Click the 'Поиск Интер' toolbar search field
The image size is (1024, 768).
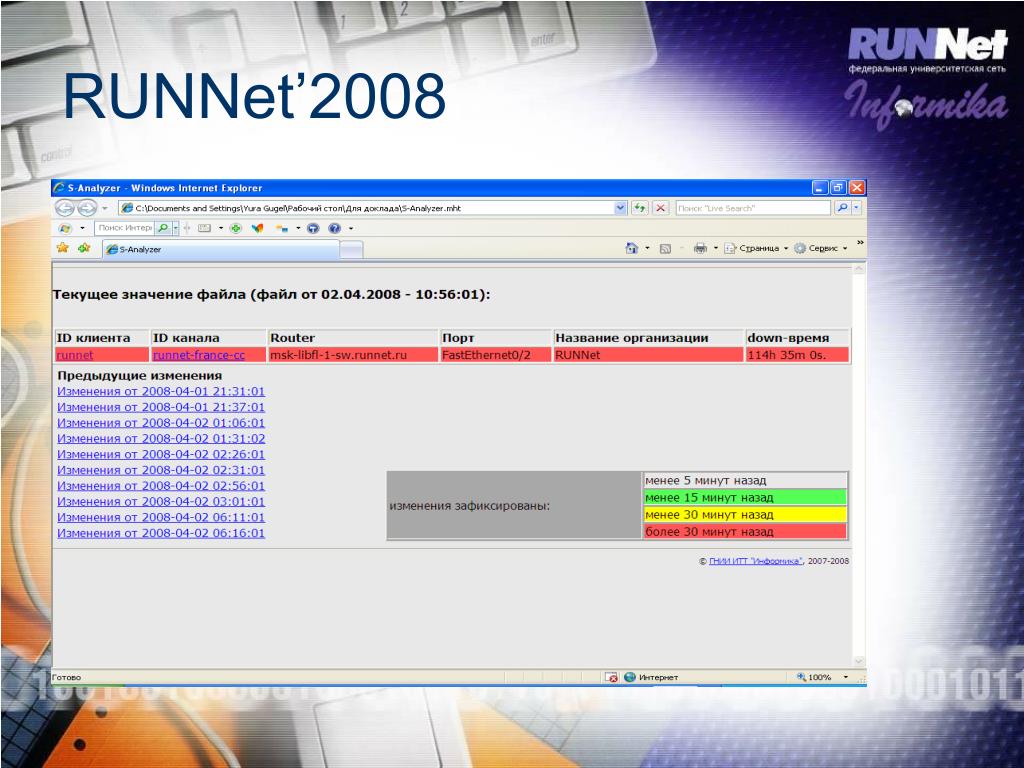pos(124,228)
